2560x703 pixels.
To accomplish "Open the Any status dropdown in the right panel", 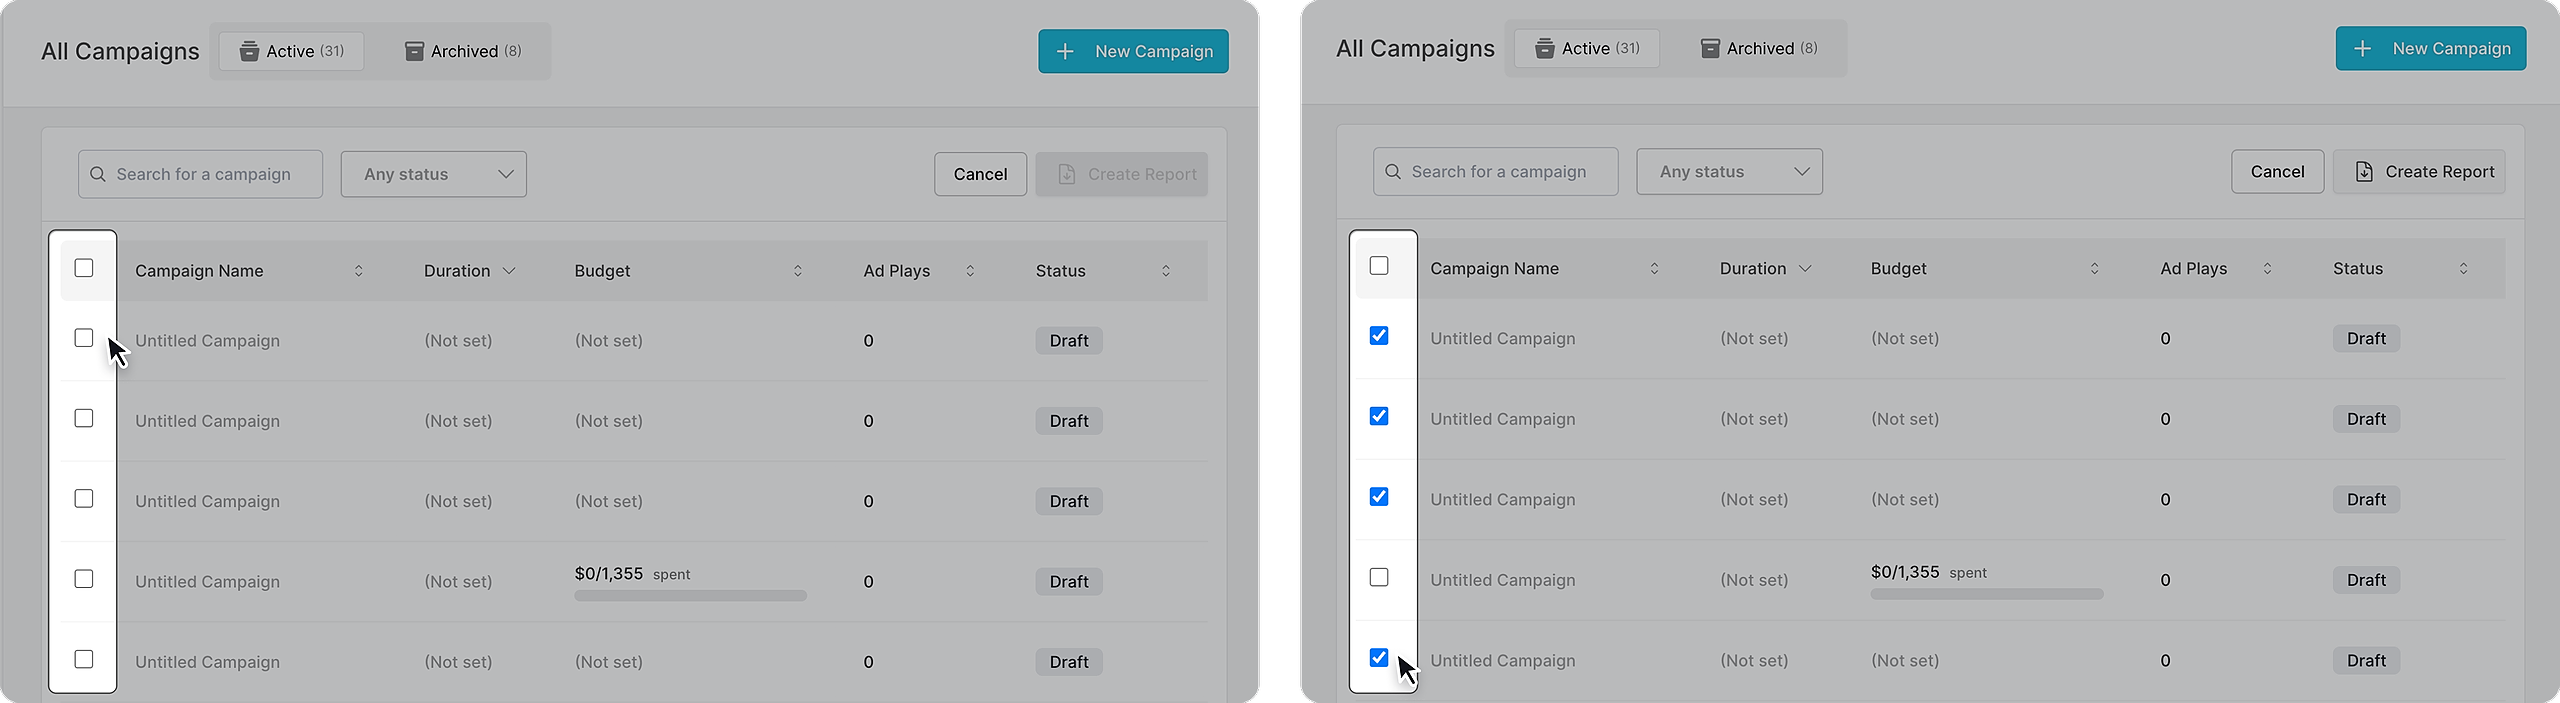I will click(x=1729, y=172).
